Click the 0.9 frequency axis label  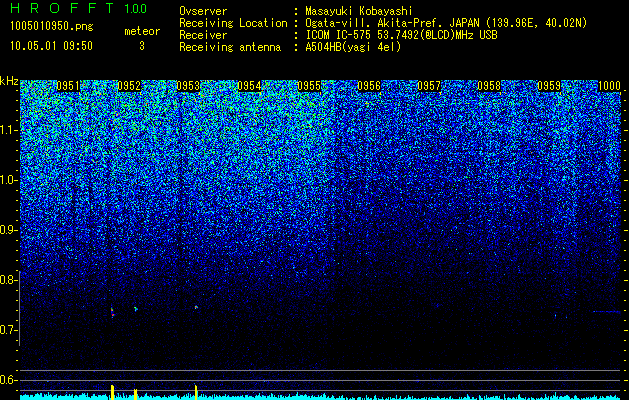tap(7, 230)
